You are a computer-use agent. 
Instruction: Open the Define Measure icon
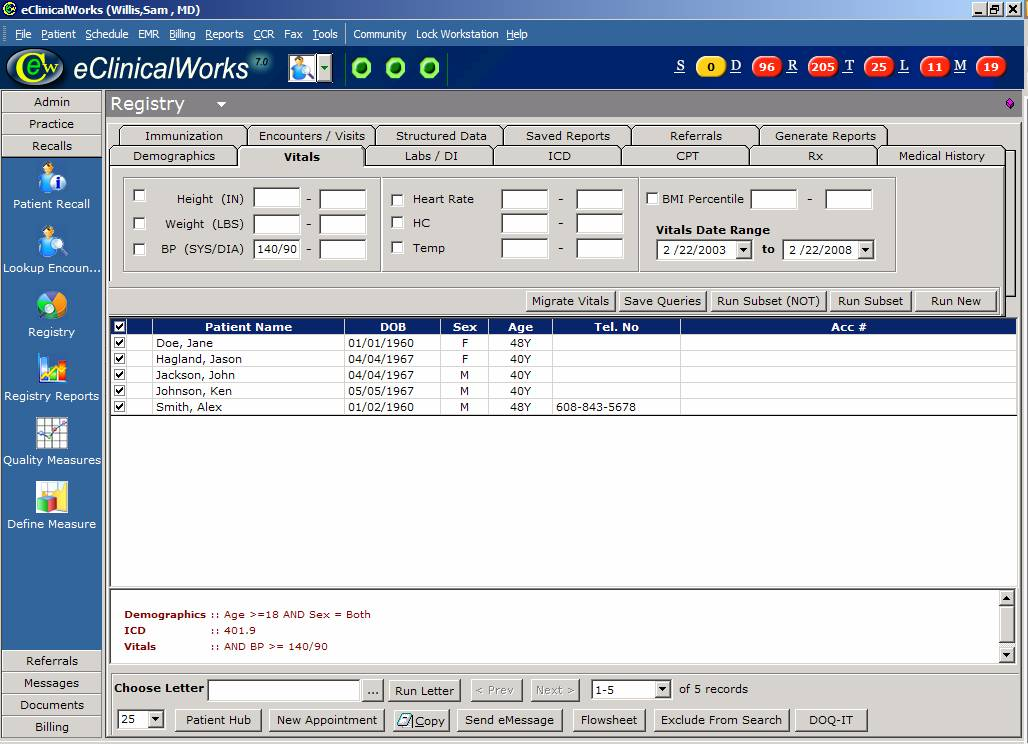pos(51,497)
